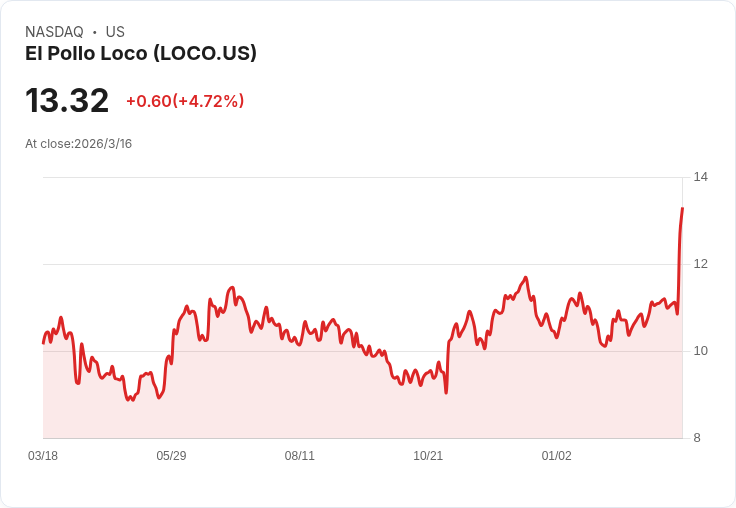Viewport: 736px width, 508px height.
Task: Click the NASDAQ exchange label
Action: tap(54, 32)
